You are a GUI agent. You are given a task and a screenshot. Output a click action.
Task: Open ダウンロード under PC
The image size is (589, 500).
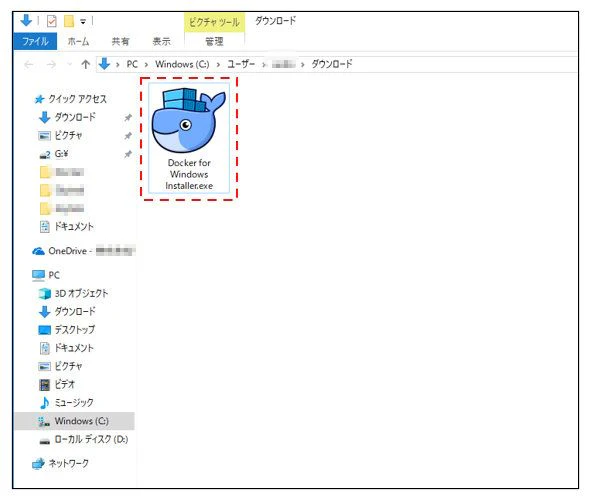75,311
